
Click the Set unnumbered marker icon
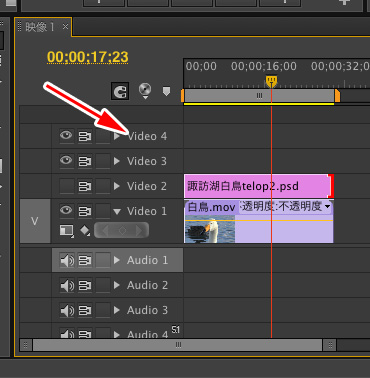(166, 91)
